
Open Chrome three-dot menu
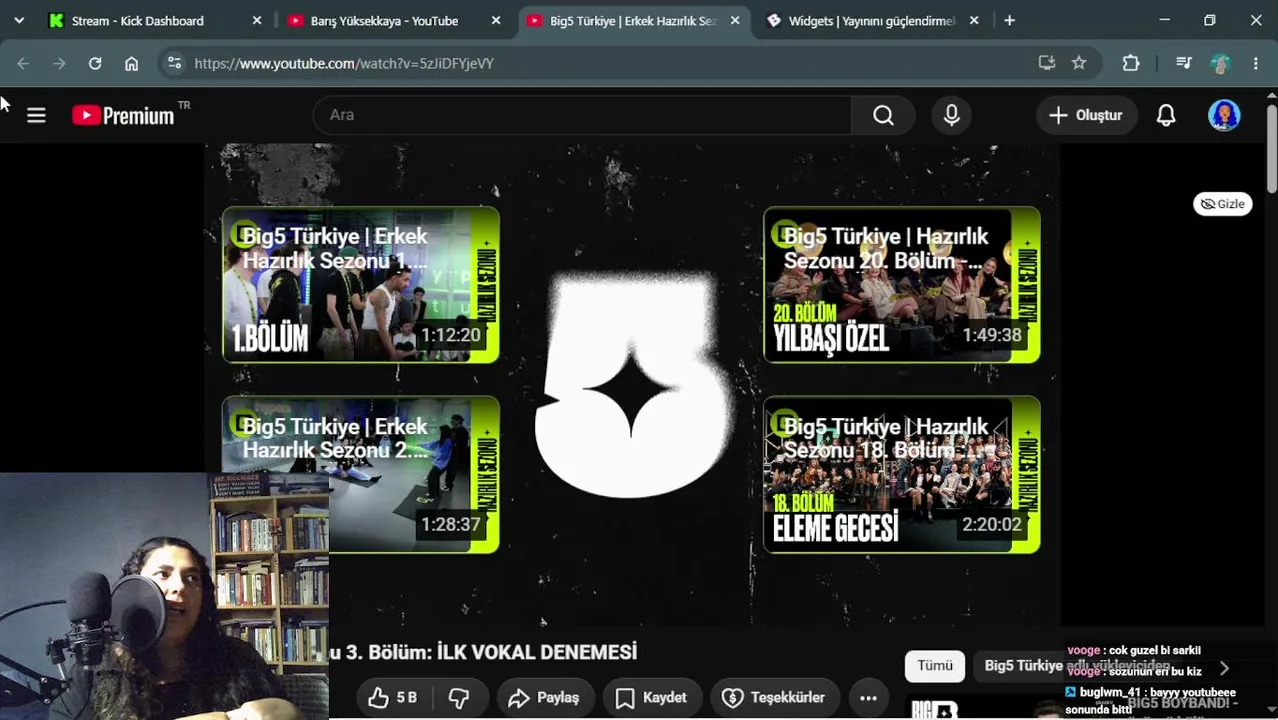(x=1256, y=63)
